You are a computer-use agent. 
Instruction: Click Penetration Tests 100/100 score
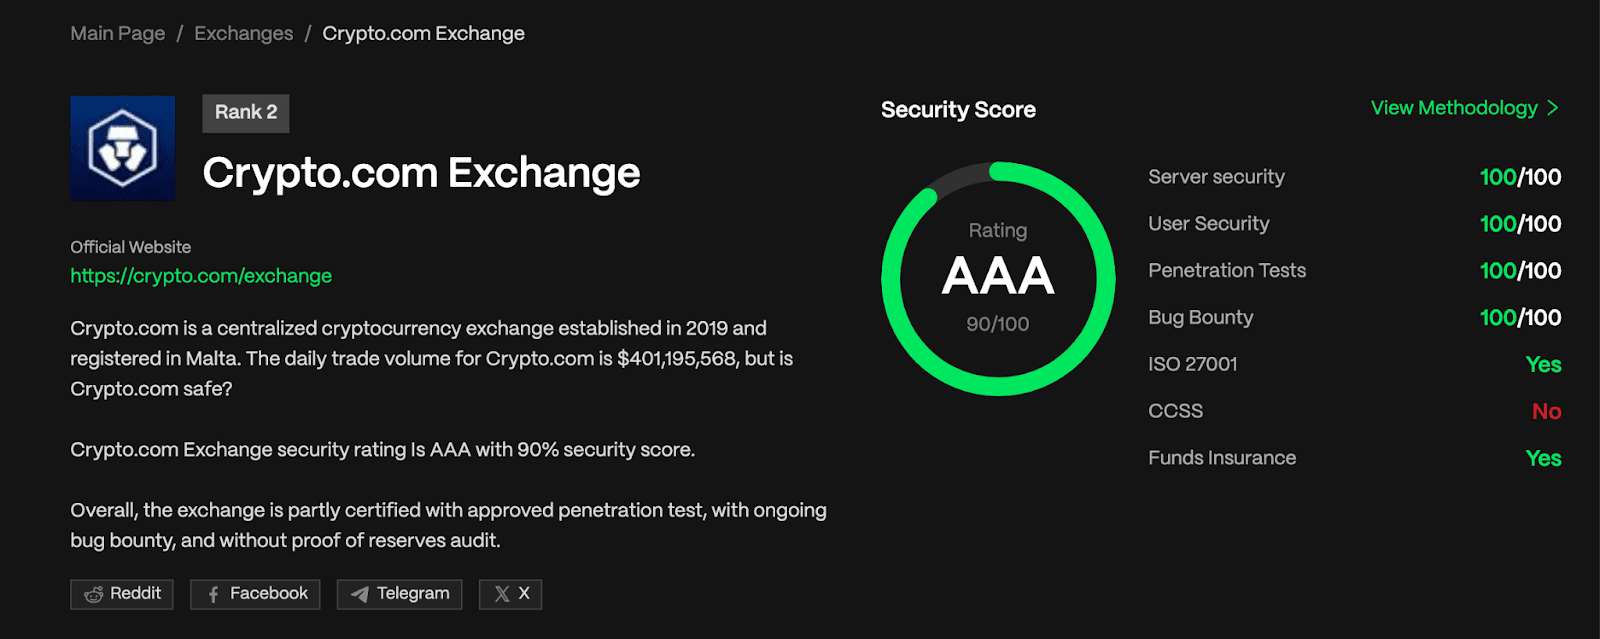tap(1520, 271)
